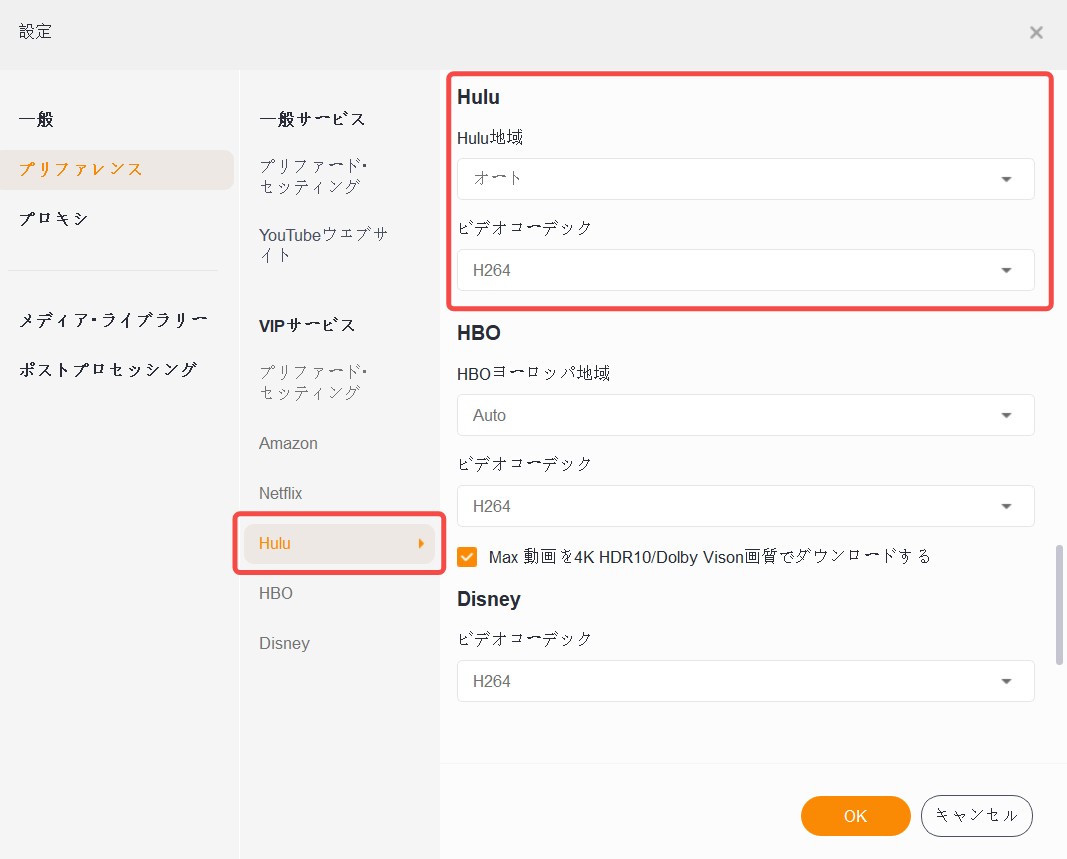Open YouTubeウェブサイト settings entry
Viewport: 1067px width, 859px height.
323,245
